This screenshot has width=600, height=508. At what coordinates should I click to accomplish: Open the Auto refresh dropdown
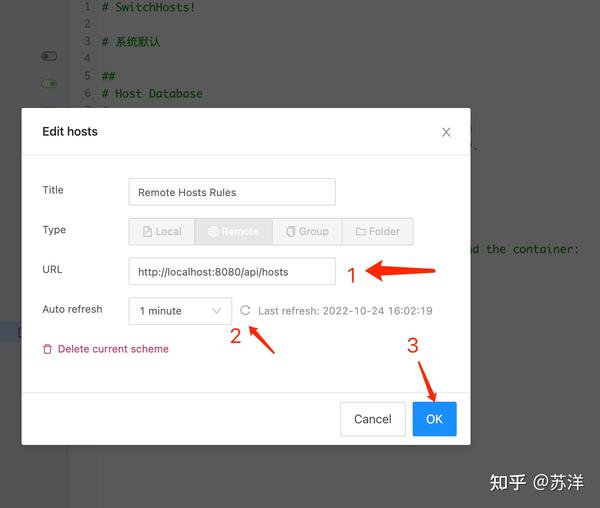(180, 311)
